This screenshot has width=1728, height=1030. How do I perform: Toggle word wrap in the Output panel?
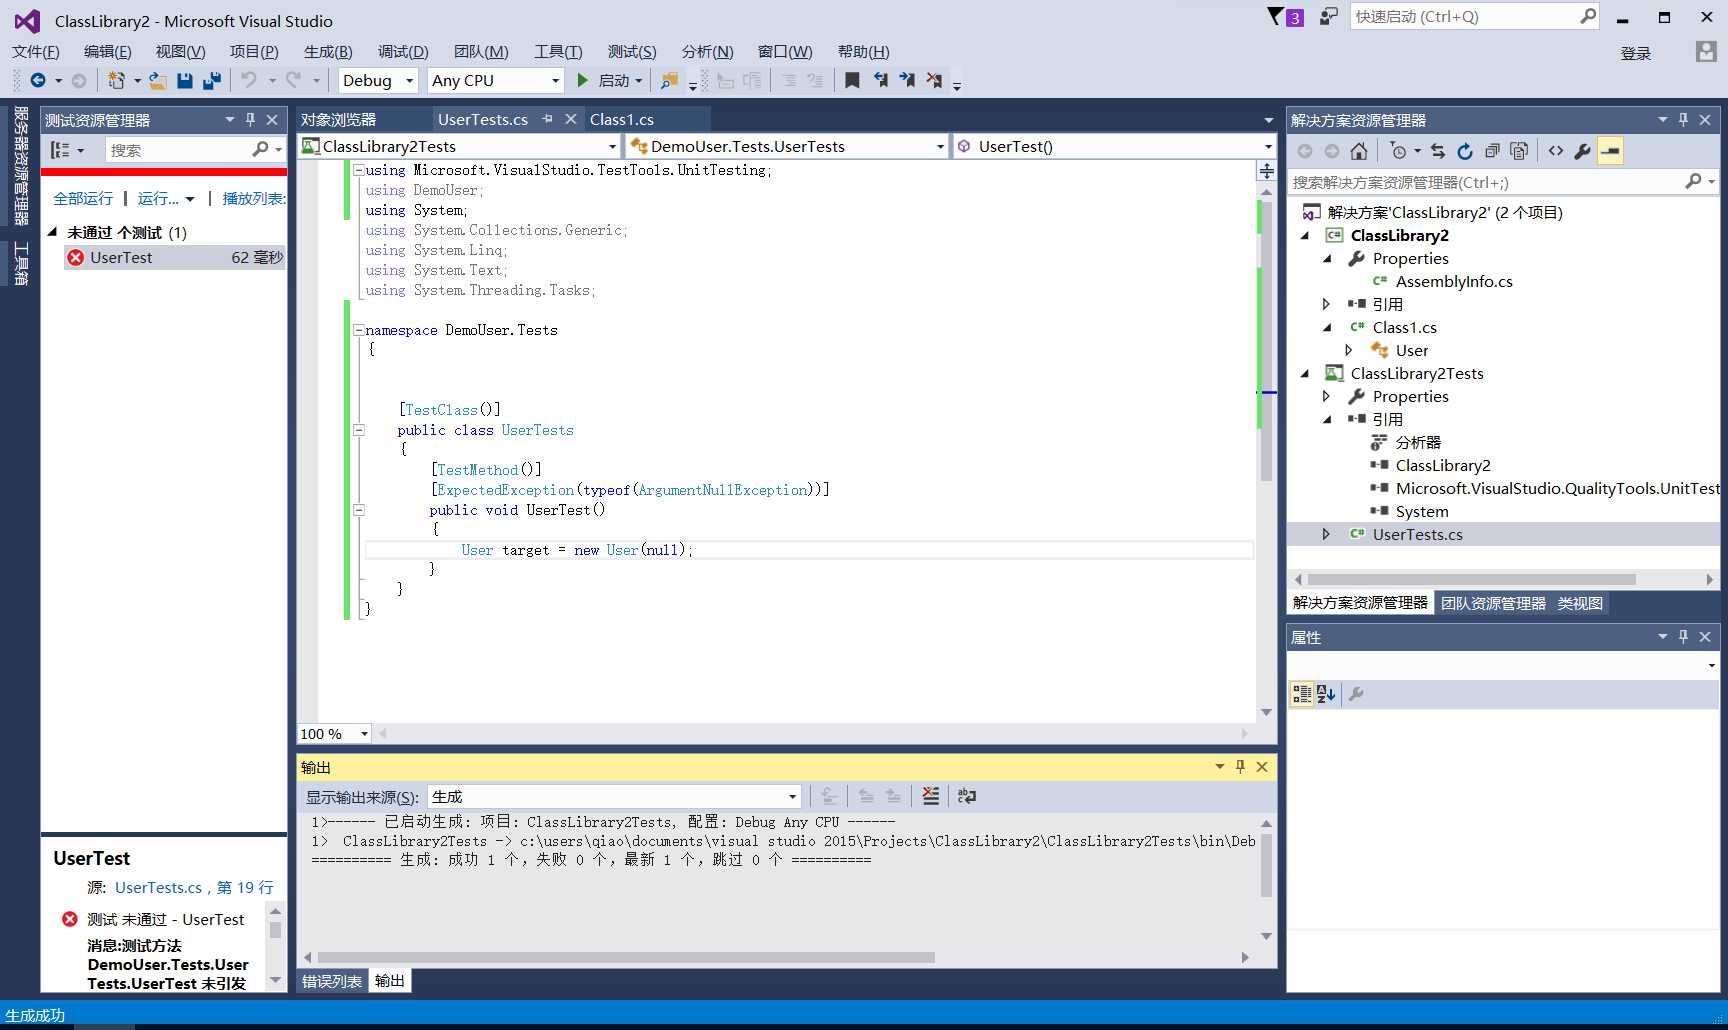[x=967, y=796]
